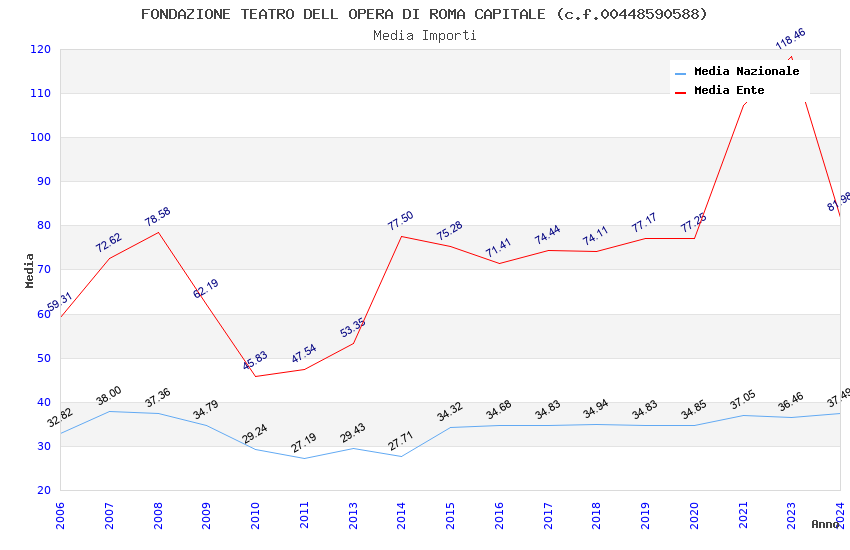850x550 pixels.
Task: Click the 29.24 national average label
Action: pyautogui.click(x=255, y=433)
